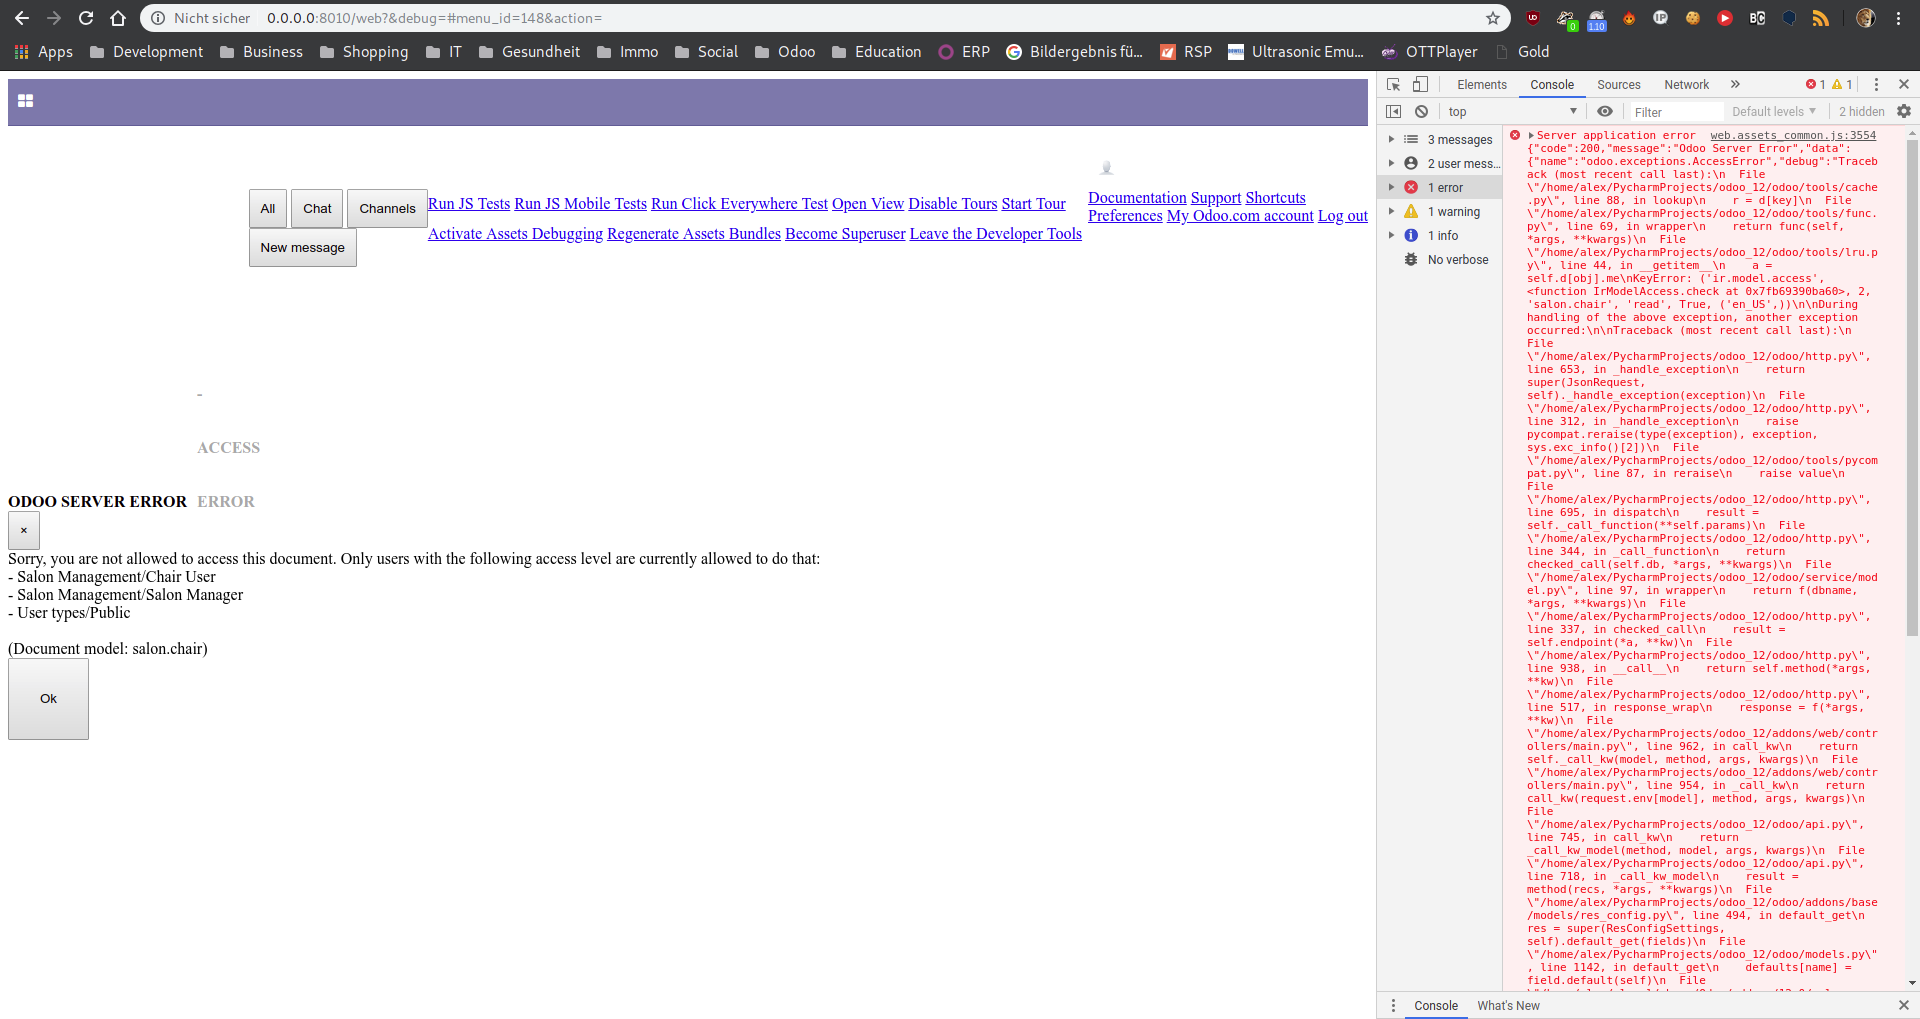This screenshot has height=1019, width=1920.
Task: Show warnings via 1 warning filter
Action: click(1449, 211)
